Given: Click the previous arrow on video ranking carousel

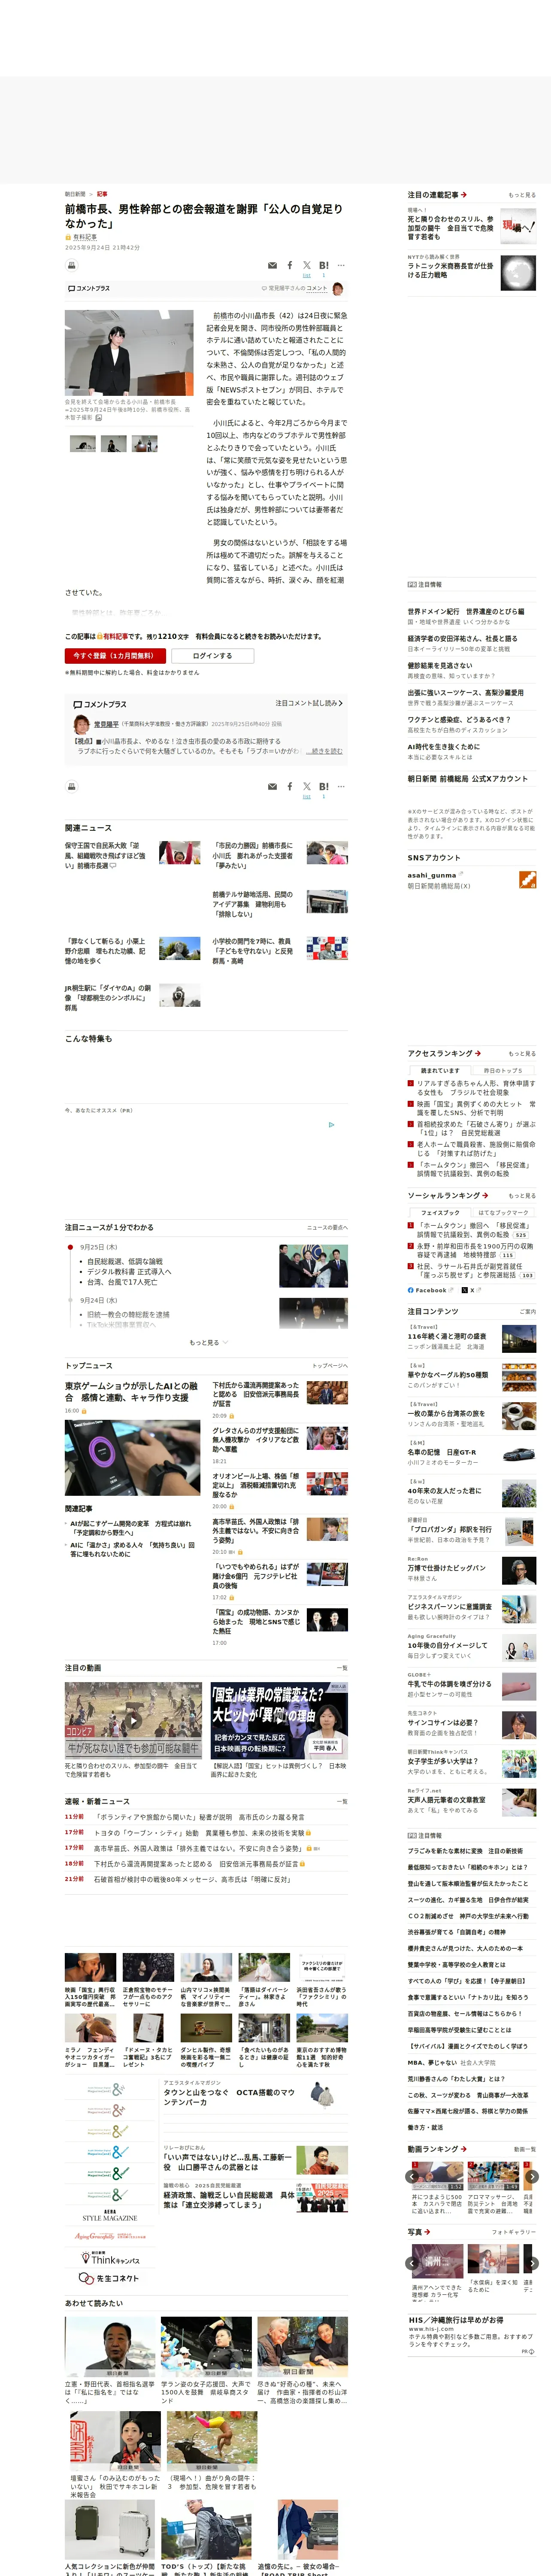Looking at the screenshot, I should coord(413,2177).
